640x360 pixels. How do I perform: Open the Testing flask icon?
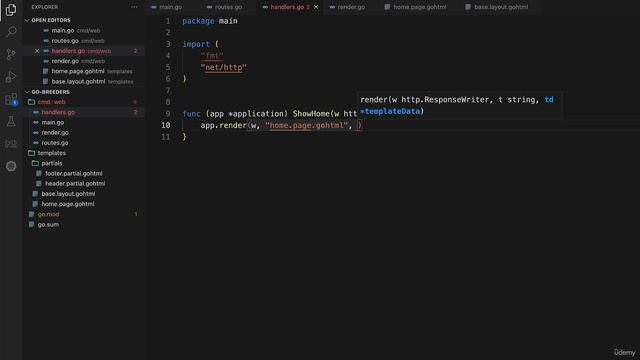11,121
